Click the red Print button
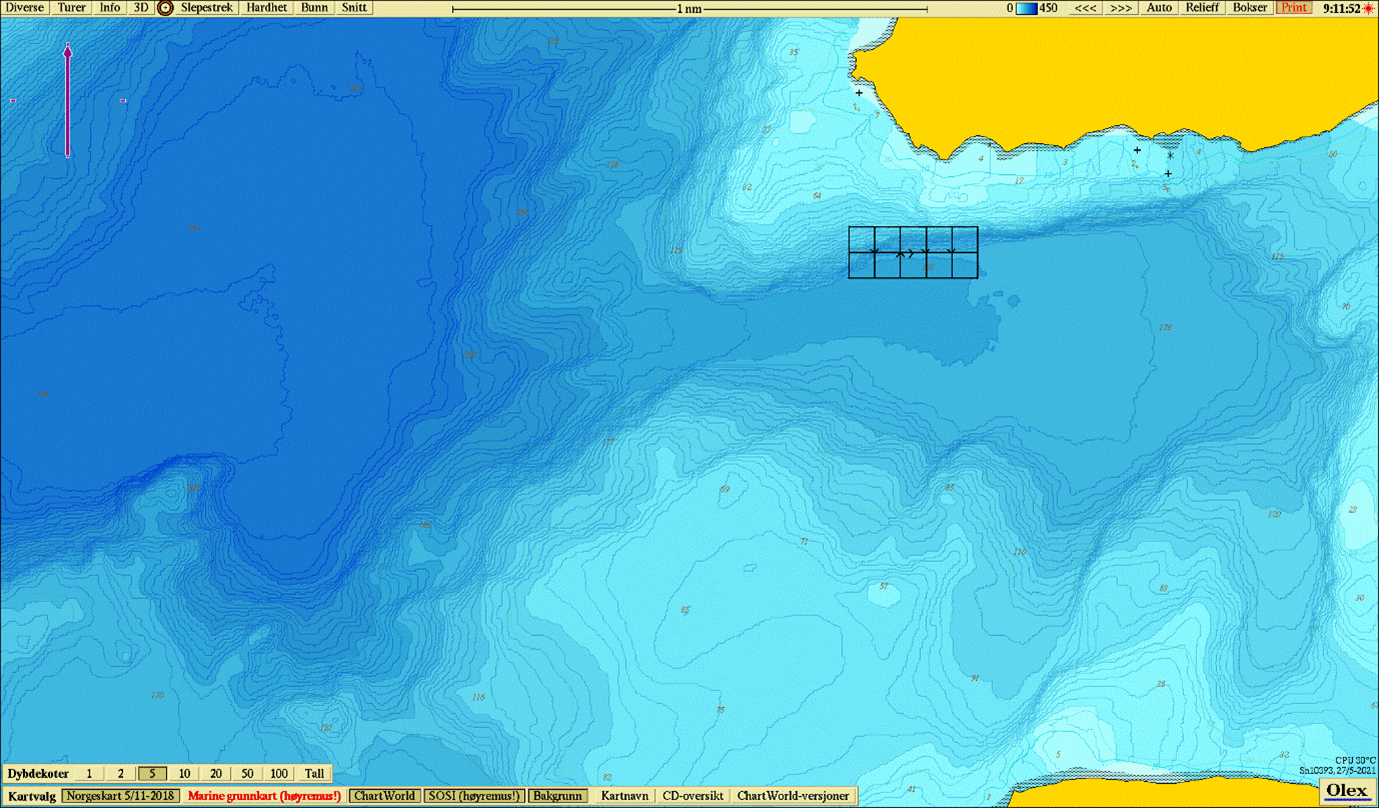The height and width of the screenshot is (808, 1379). point(1294,8)
